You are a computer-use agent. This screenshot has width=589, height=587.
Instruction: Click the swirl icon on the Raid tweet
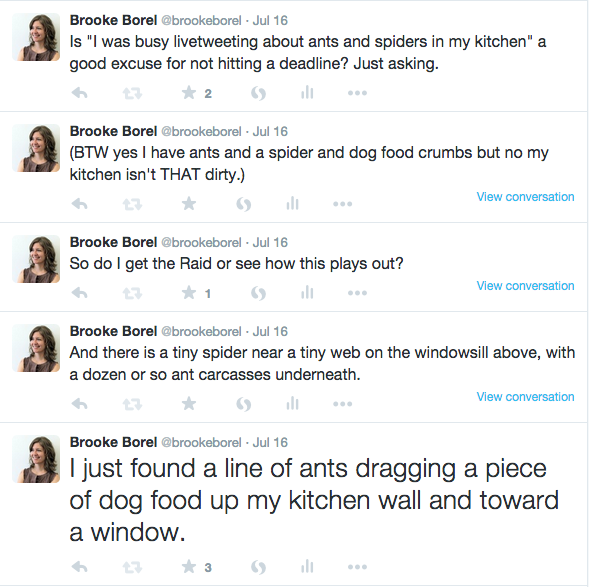point(258,293)
